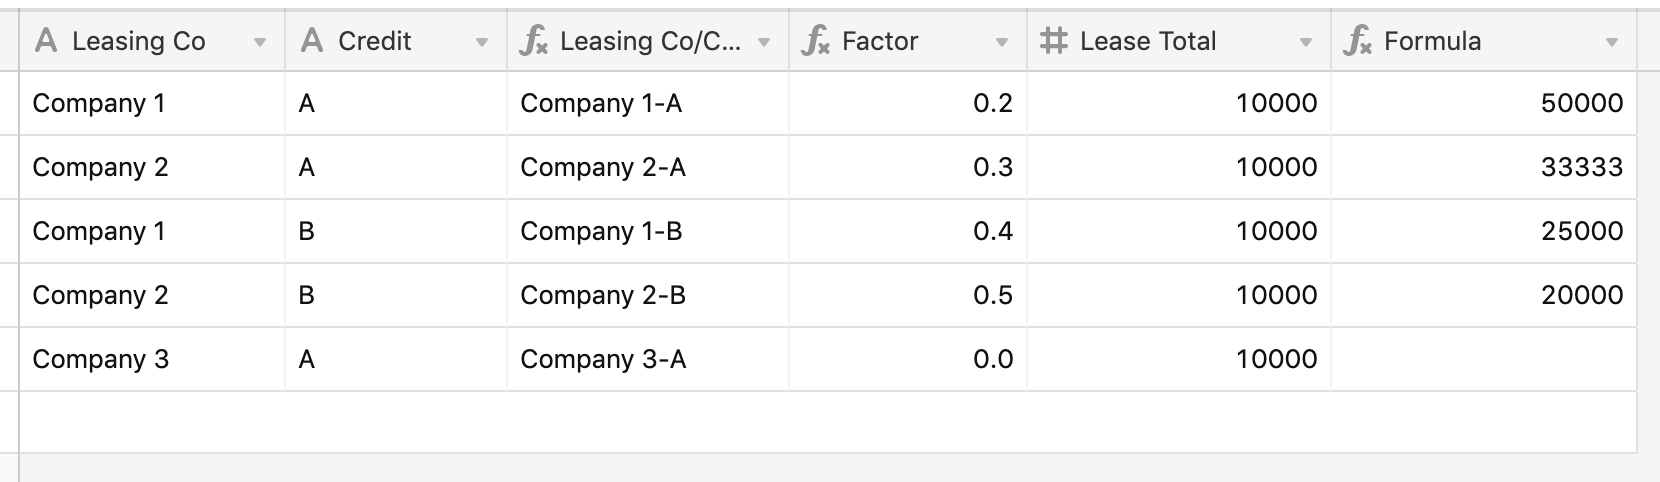1660x482 pixels.
Task: Select the 0.5 Factor cell
Action: point(908,295)
